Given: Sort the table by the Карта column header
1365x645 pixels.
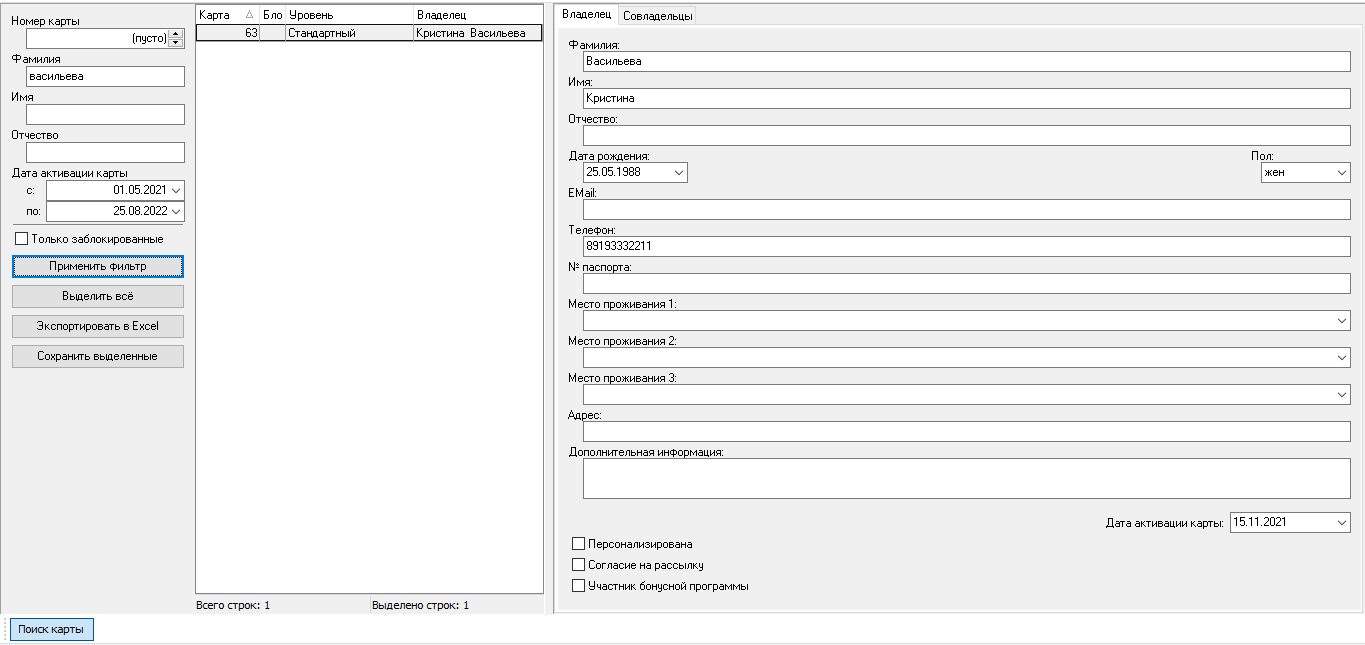Looking at the screenshot, I should [x=227, y=15].
